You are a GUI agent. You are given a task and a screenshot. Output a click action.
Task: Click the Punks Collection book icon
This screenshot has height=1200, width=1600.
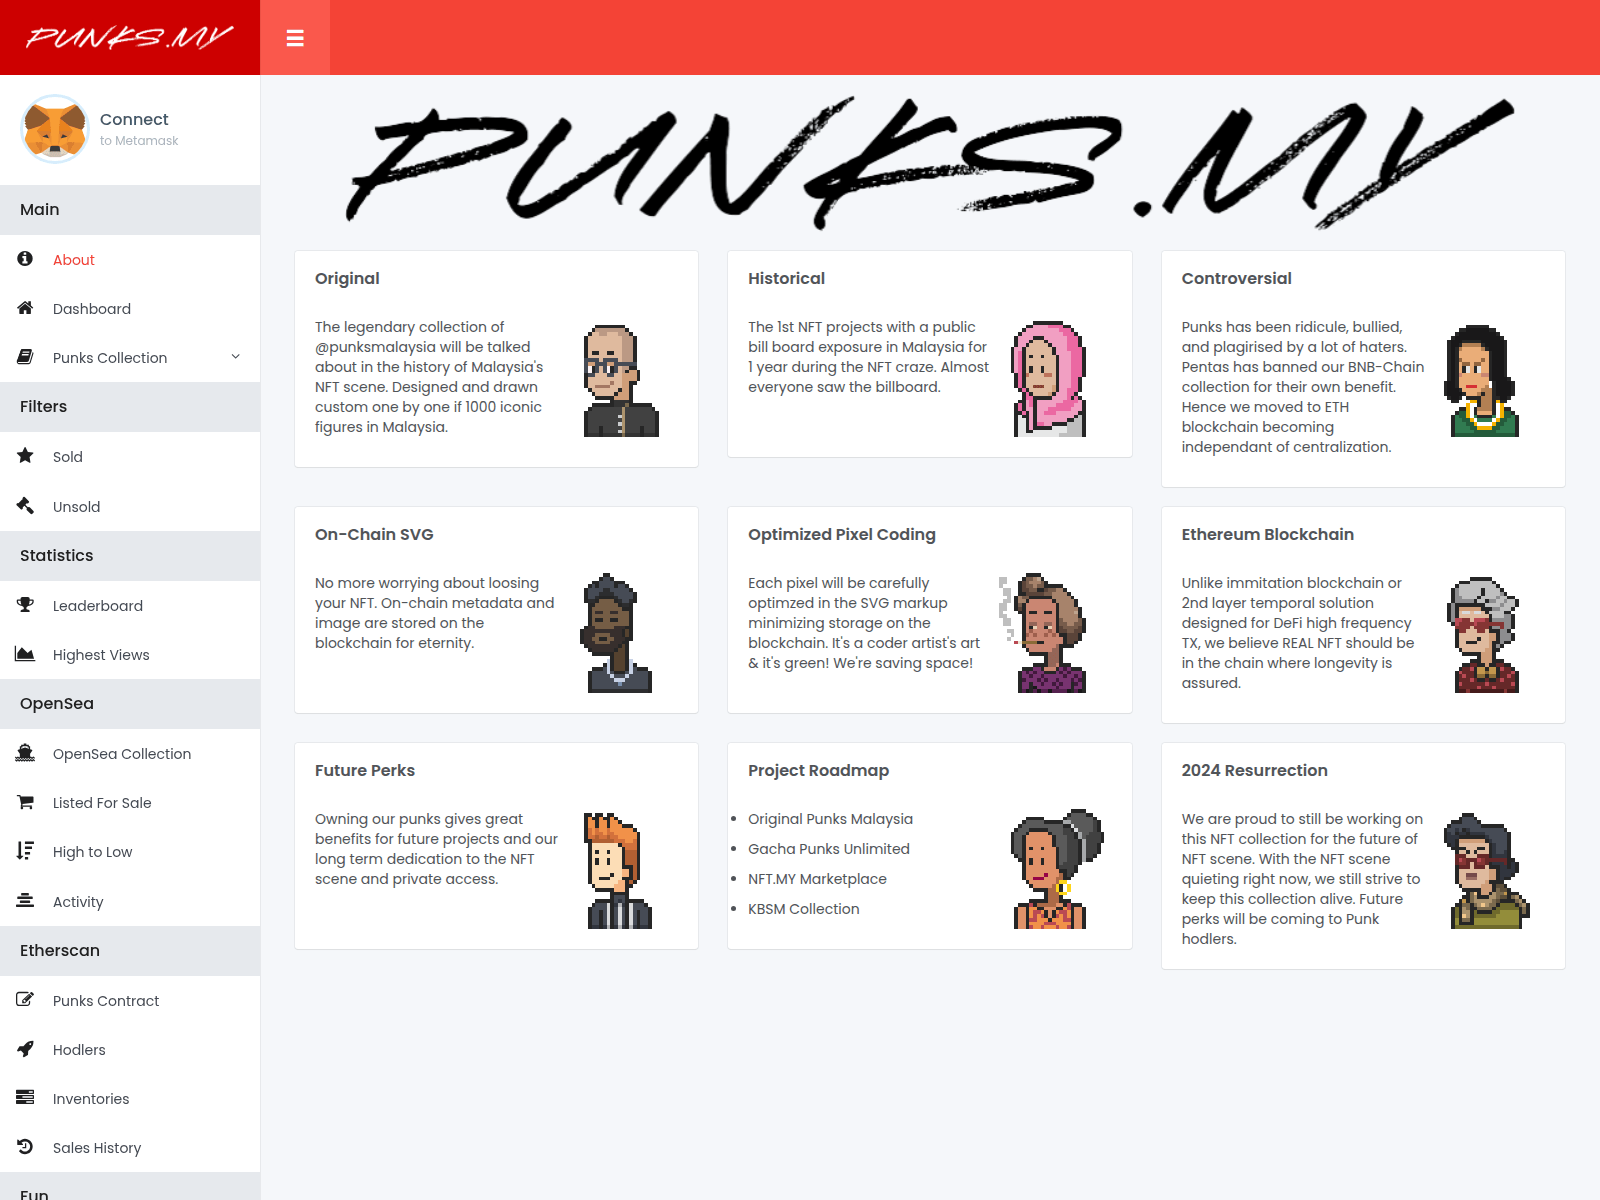tap(26, 357)
